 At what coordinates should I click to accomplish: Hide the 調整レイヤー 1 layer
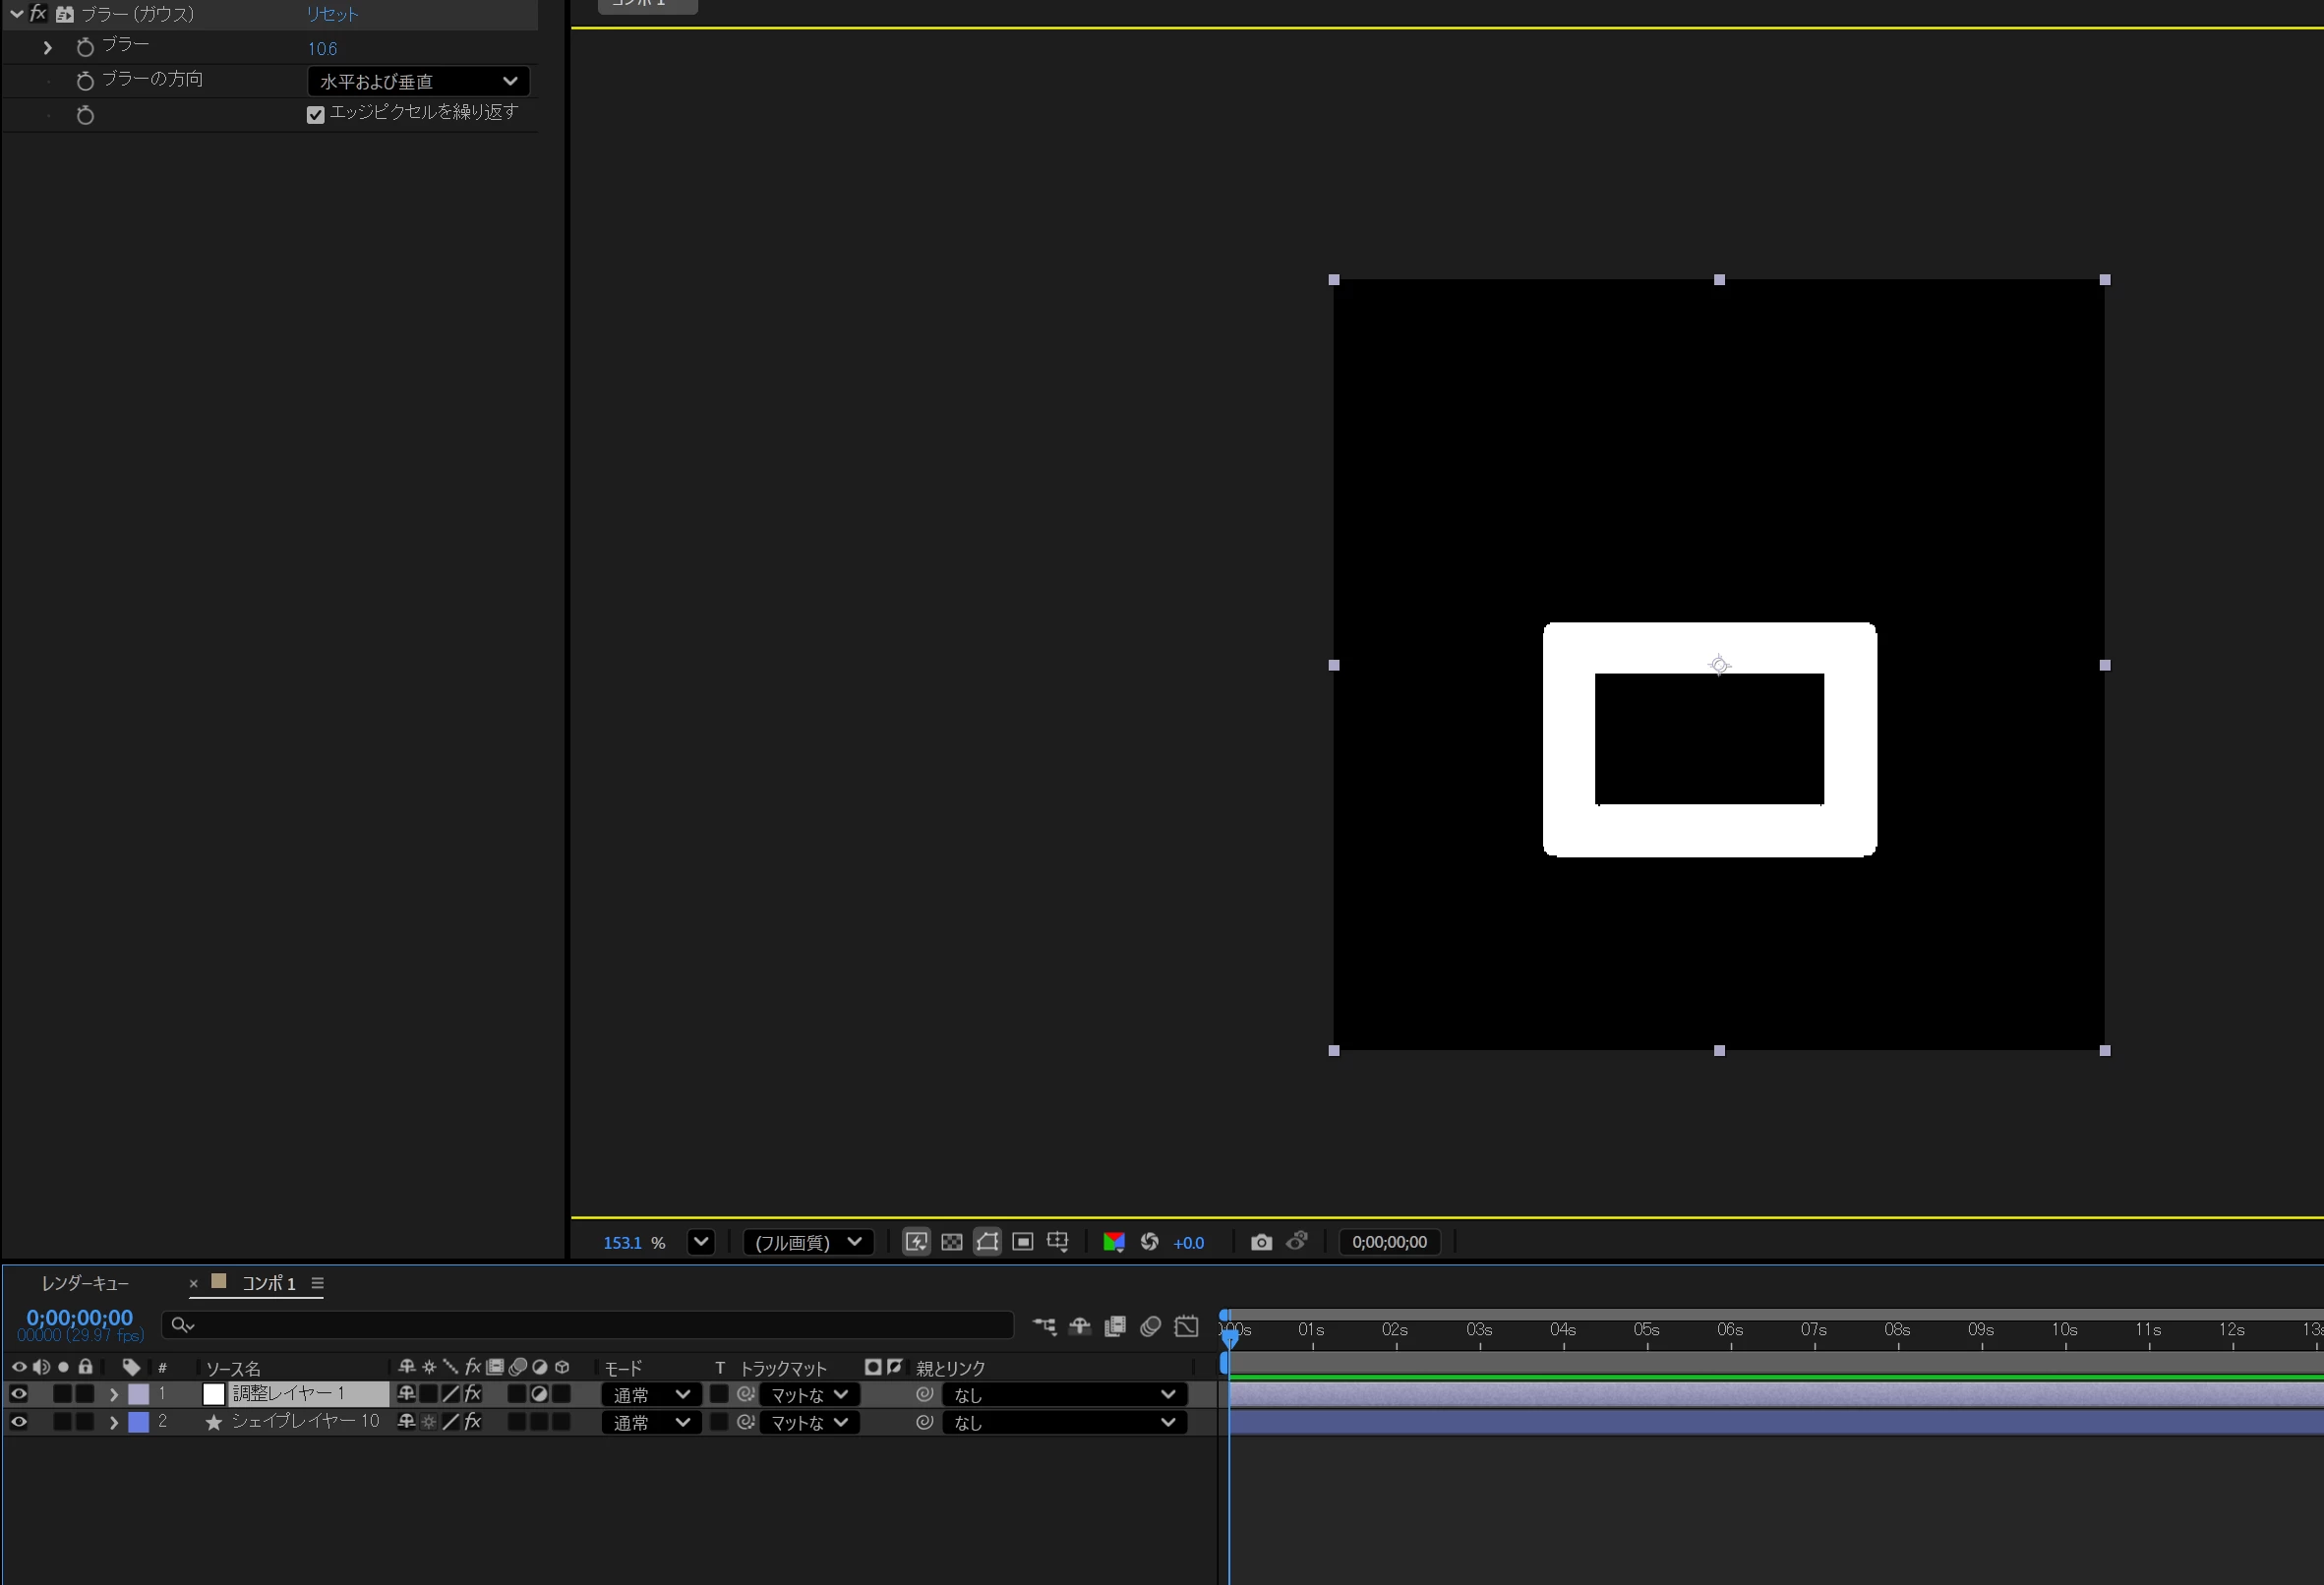(19, 1394)
